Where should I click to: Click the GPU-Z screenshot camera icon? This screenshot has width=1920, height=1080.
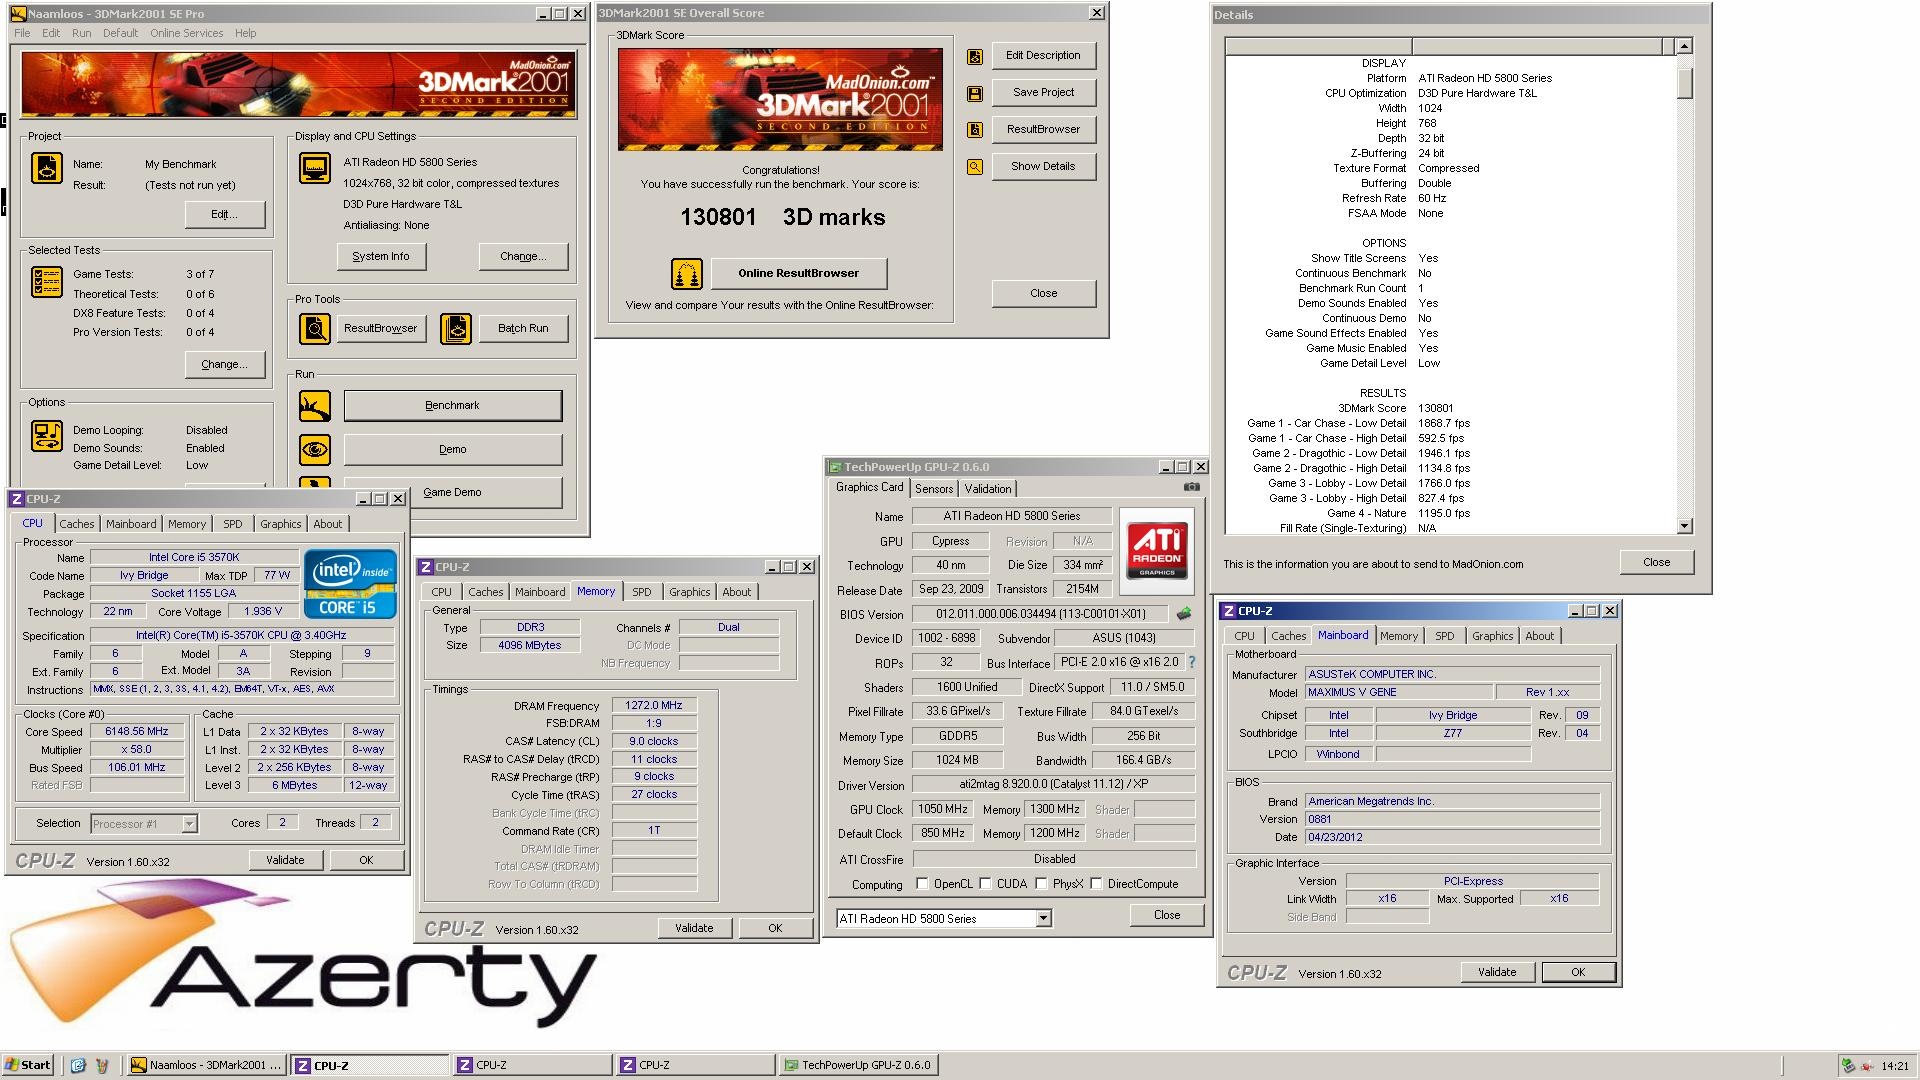pyautogui.click(x=1192, y=487)
